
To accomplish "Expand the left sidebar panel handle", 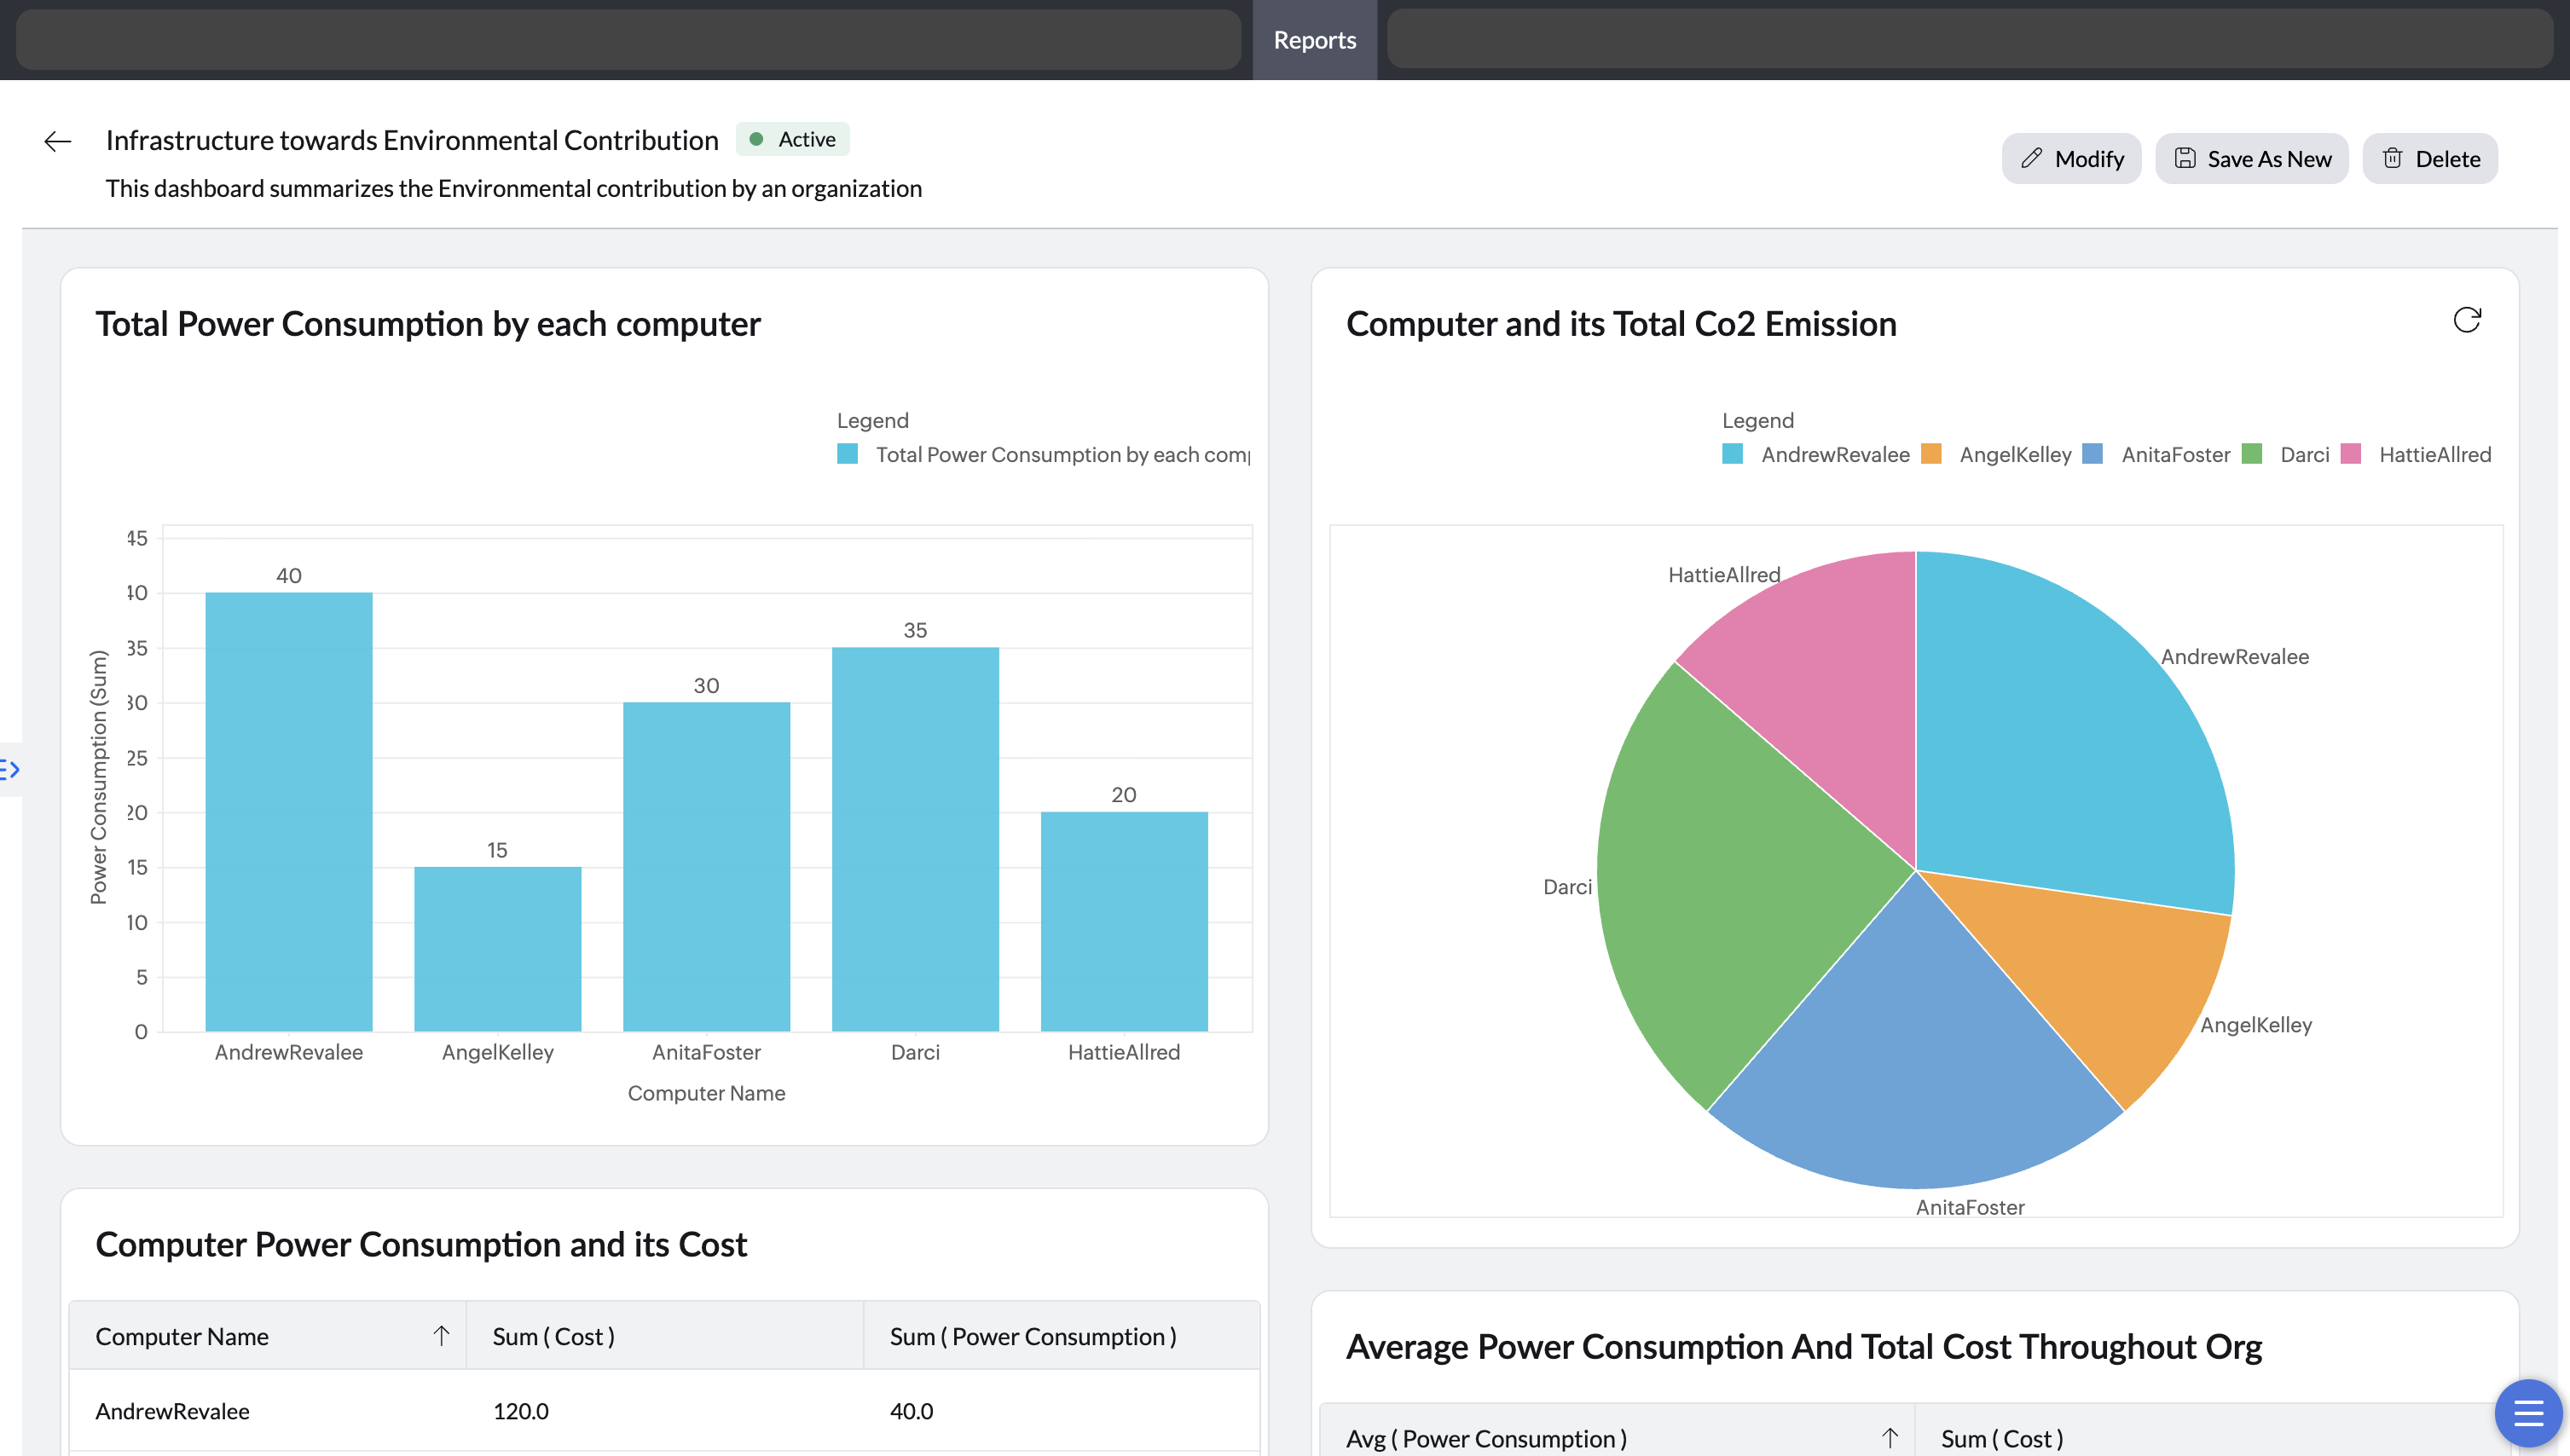I will pos(10,769).
